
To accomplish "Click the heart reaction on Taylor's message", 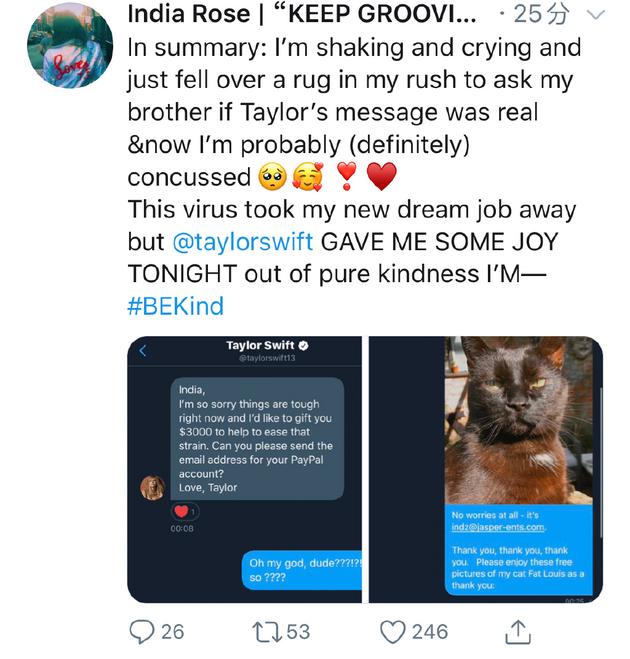I will pyautogui.click(x=183, y=511).
